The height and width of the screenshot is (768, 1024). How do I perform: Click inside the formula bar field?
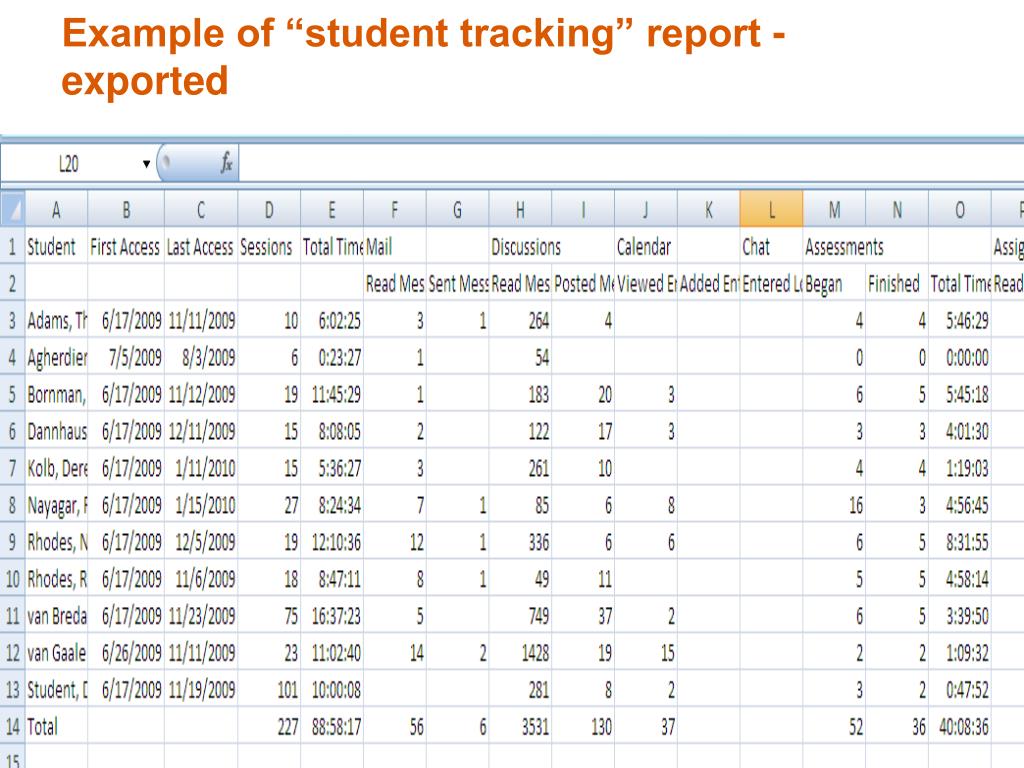631,163
